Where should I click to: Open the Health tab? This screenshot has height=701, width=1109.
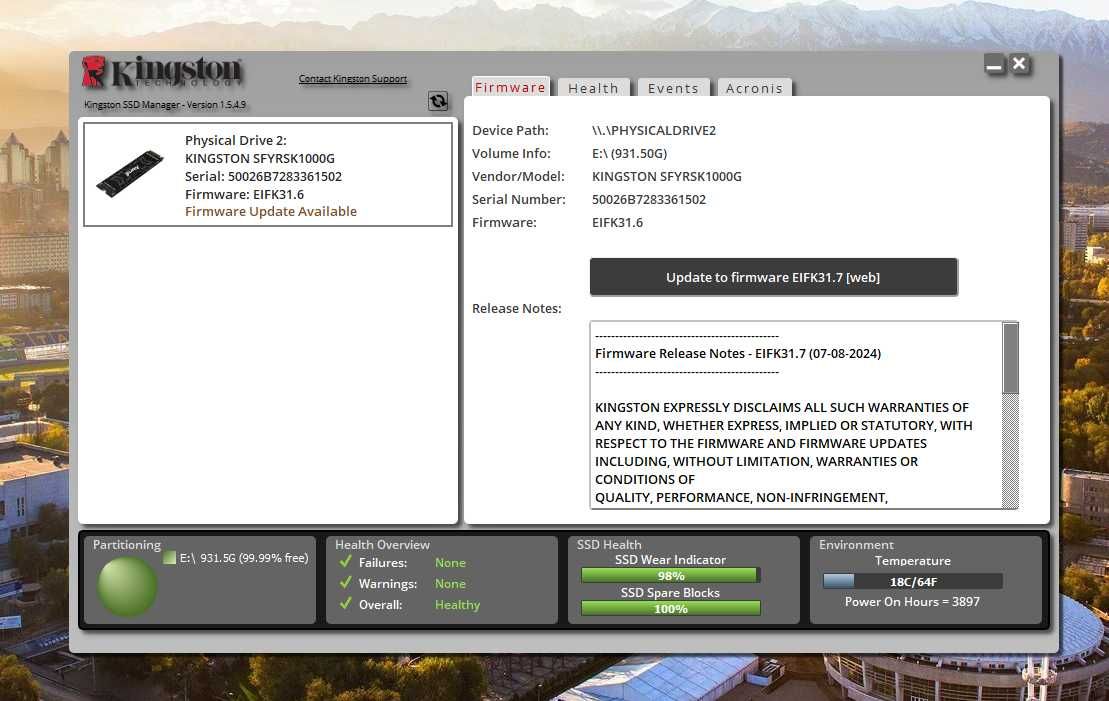click(593, 88)
